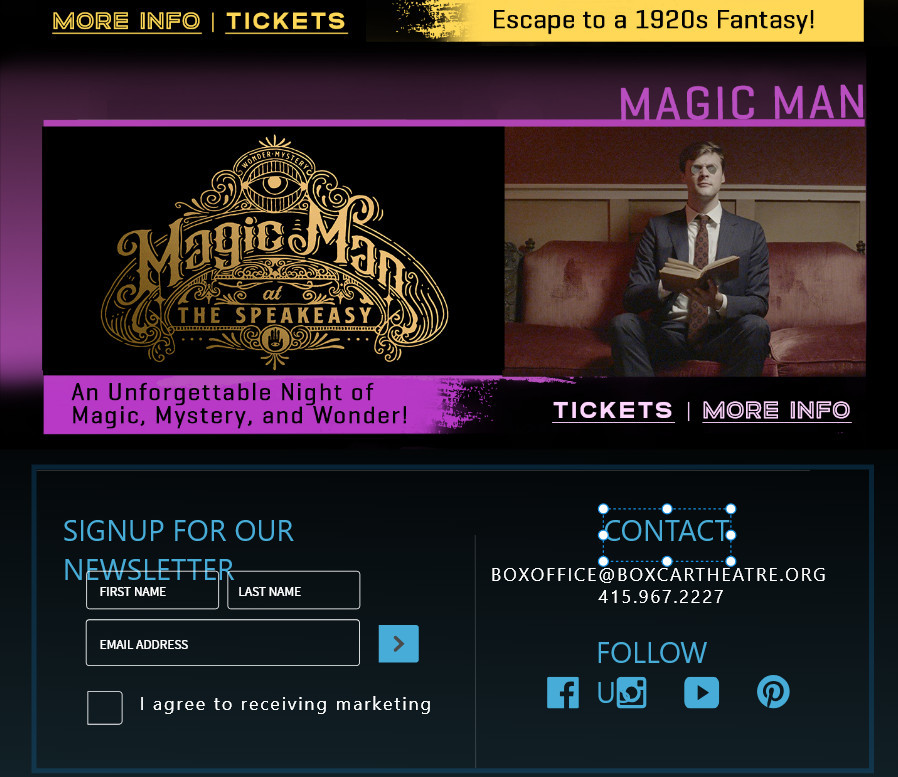898x777 pixels.
Task: Open the yellow TICKETS link
Action: tap(286, 21)
